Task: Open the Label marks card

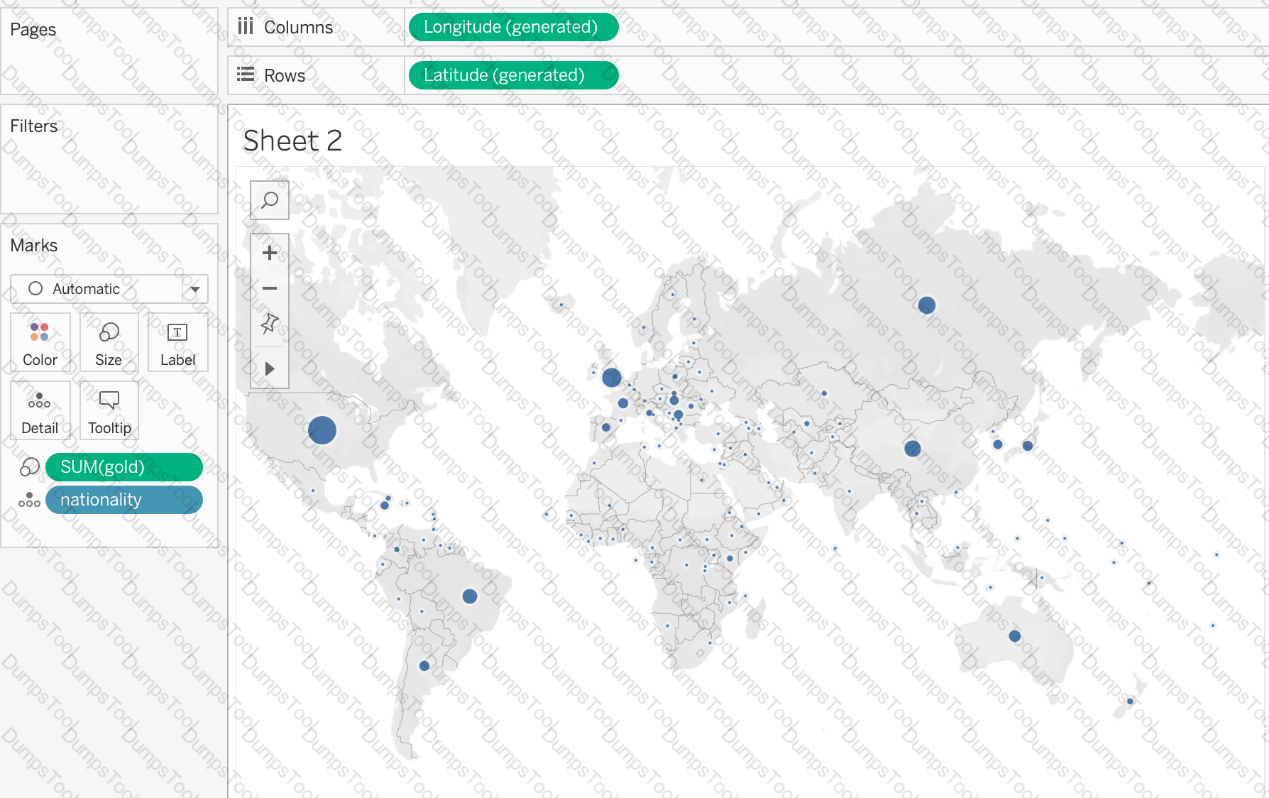Action: pyautogui.click(x=177, y=343)
